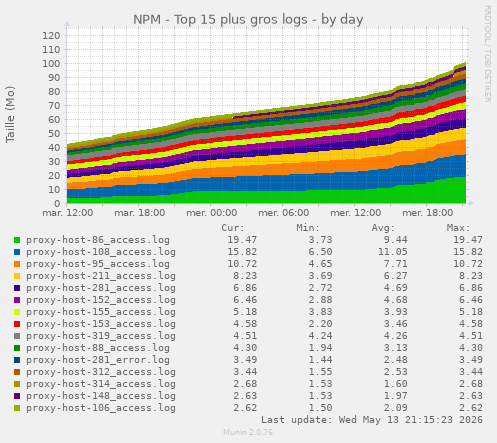Viewport: 497px width, 443px height.
Task: Select the proxy-host-152_access.log label
Action: 101,300
